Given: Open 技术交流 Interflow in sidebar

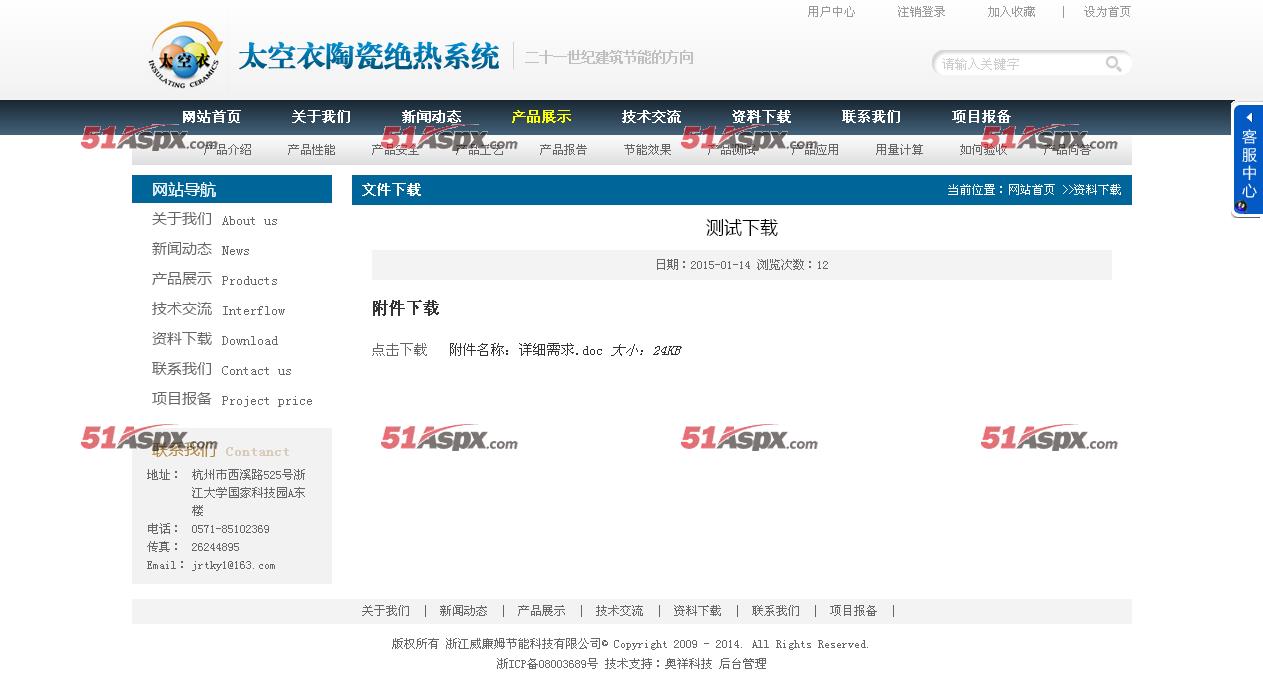Looking at the screenshot, I should tap(219, 309).
